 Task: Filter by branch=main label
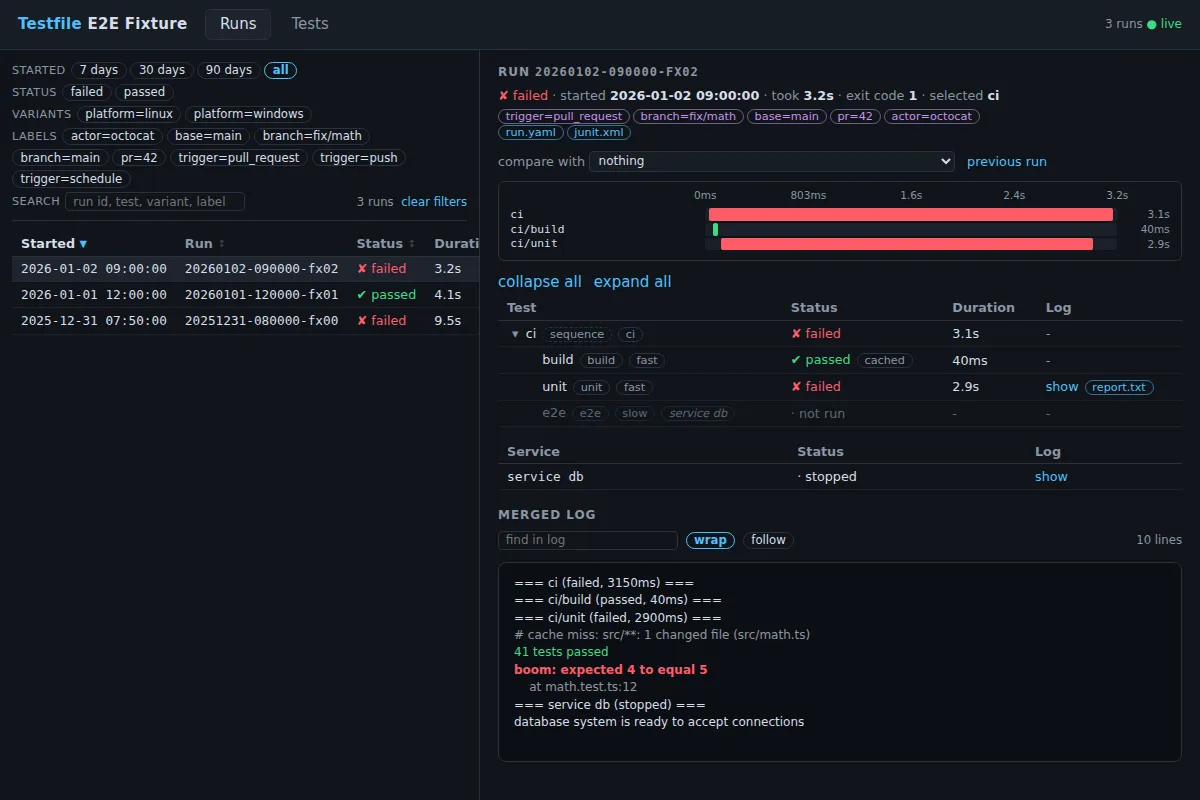click(60, 158)
